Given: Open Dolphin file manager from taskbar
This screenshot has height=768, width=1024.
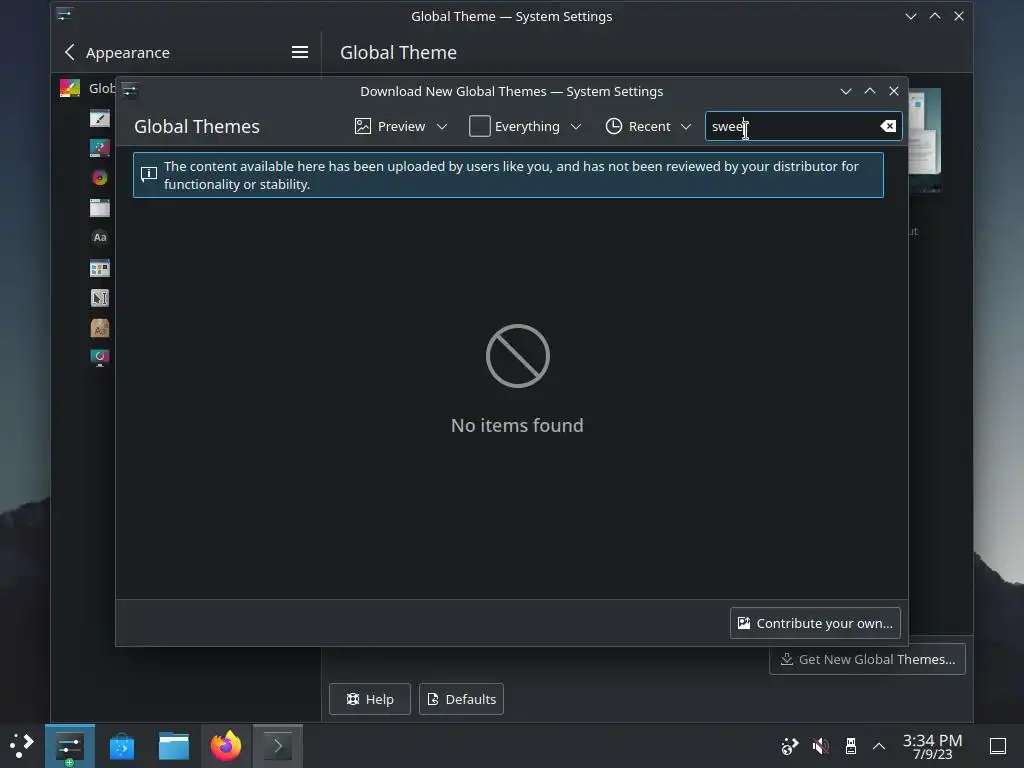Looking at the screenshot, I should tap(174, 746).
